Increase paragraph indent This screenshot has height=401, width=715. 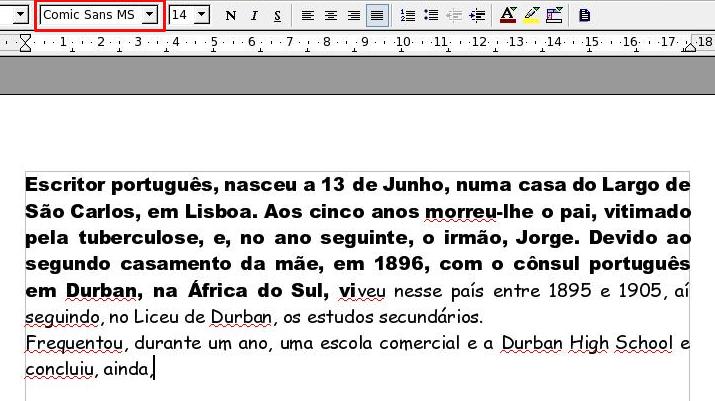coord(477,16)
